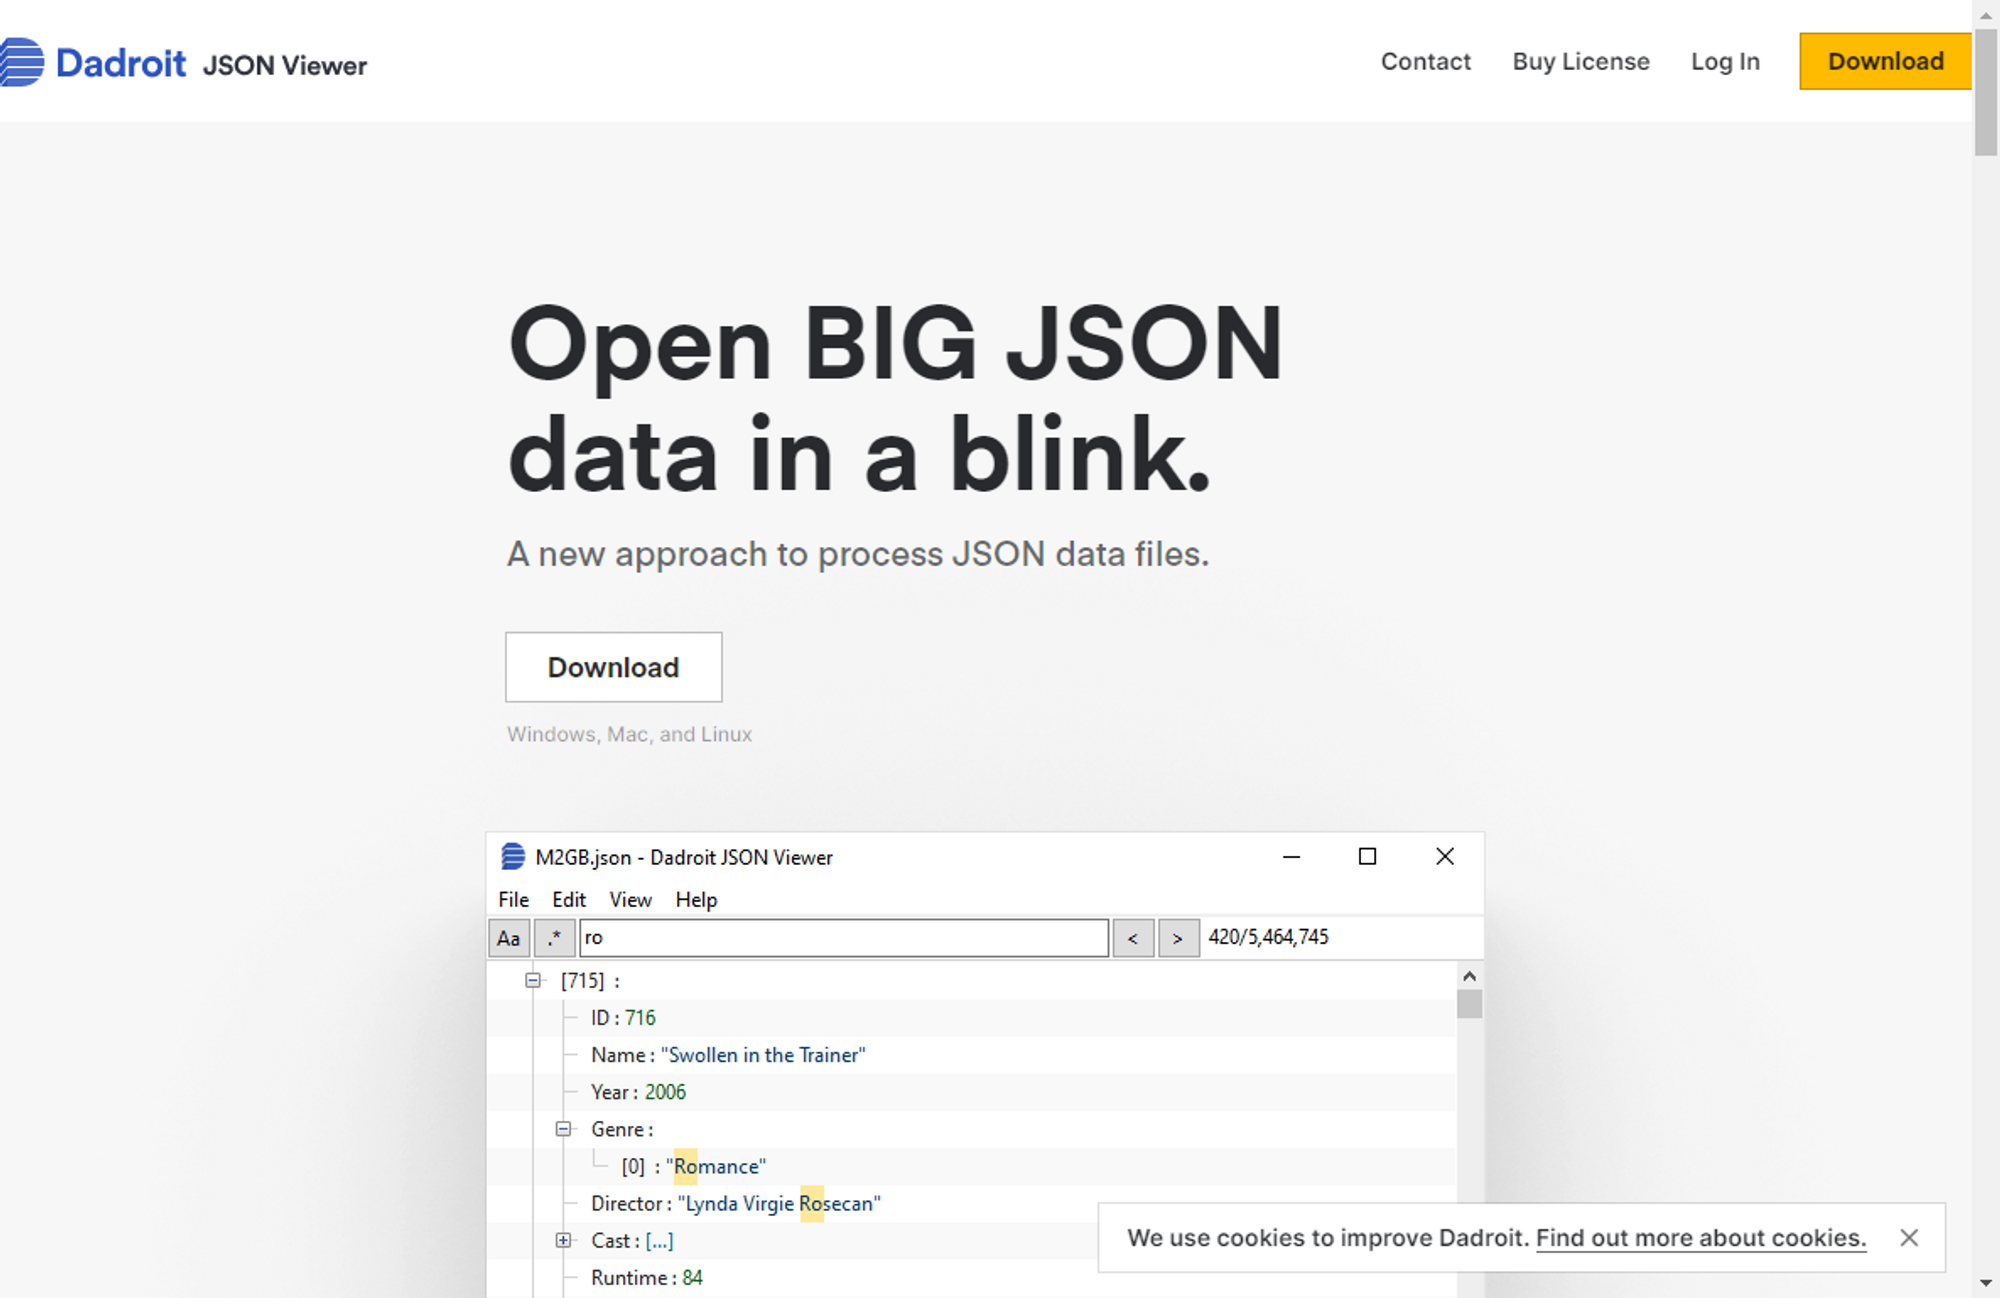
Task: Click the Dadroit logo icon in header
Action: pos(22,62)
